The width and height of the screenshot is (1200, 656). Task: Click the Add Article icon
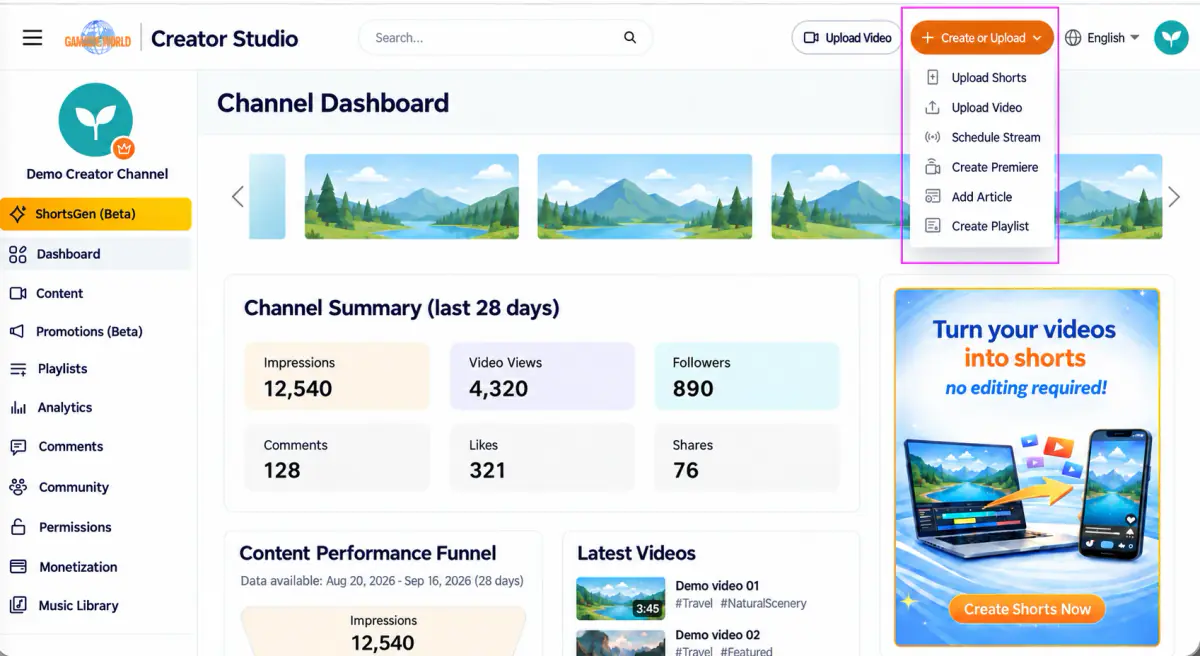pyautogui.click(x=933, y=197)
